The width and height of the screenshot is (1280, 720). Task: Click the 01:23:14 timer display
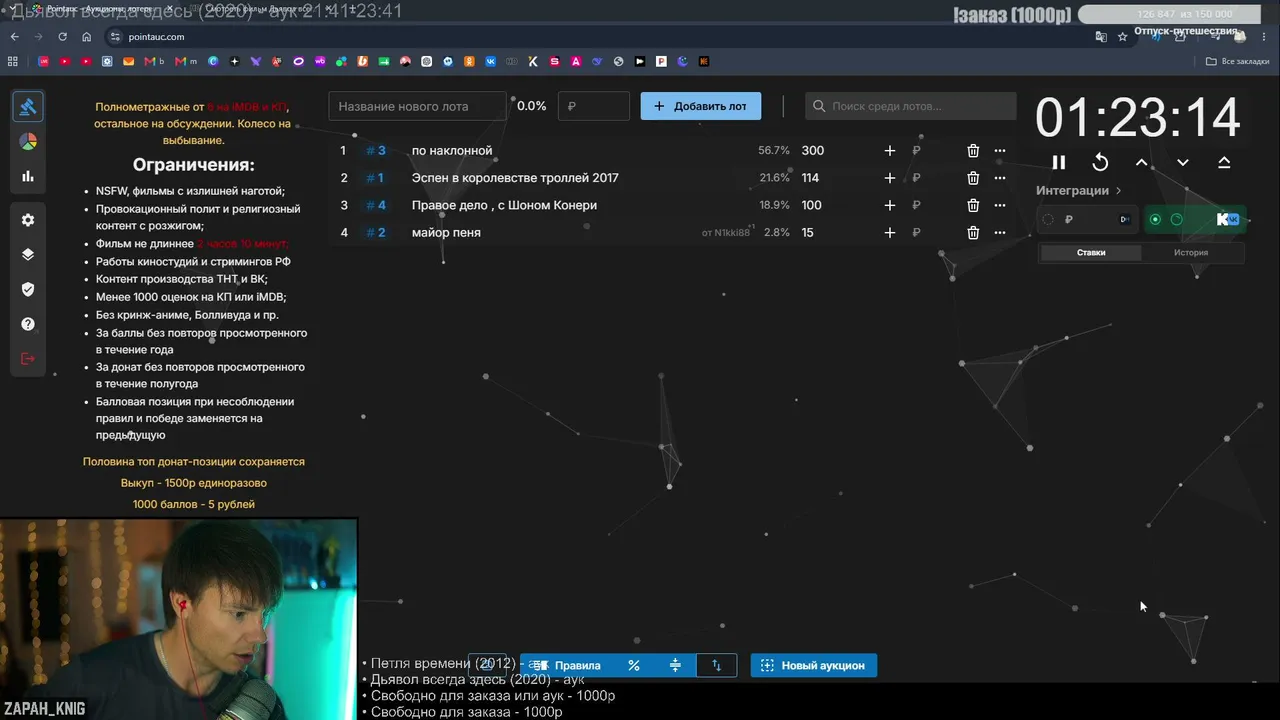(x=1138, y=118)
